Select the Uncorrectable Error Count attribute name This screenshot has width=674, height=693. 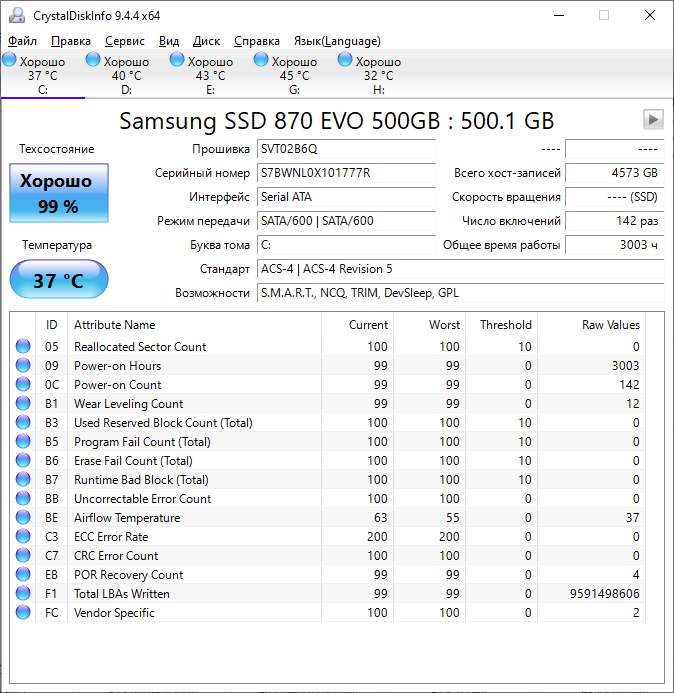point(142,499)
